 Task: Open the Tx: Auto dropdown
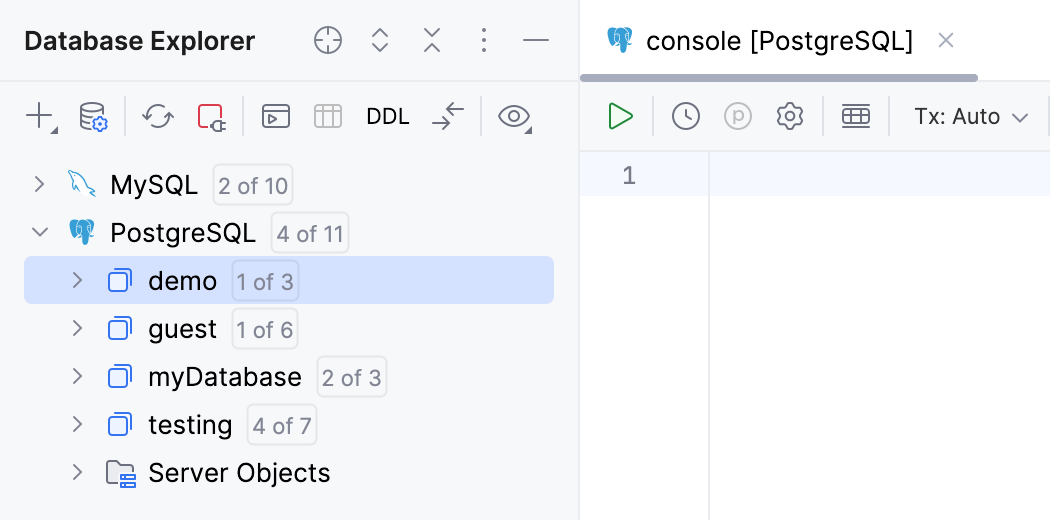point(971,116)
